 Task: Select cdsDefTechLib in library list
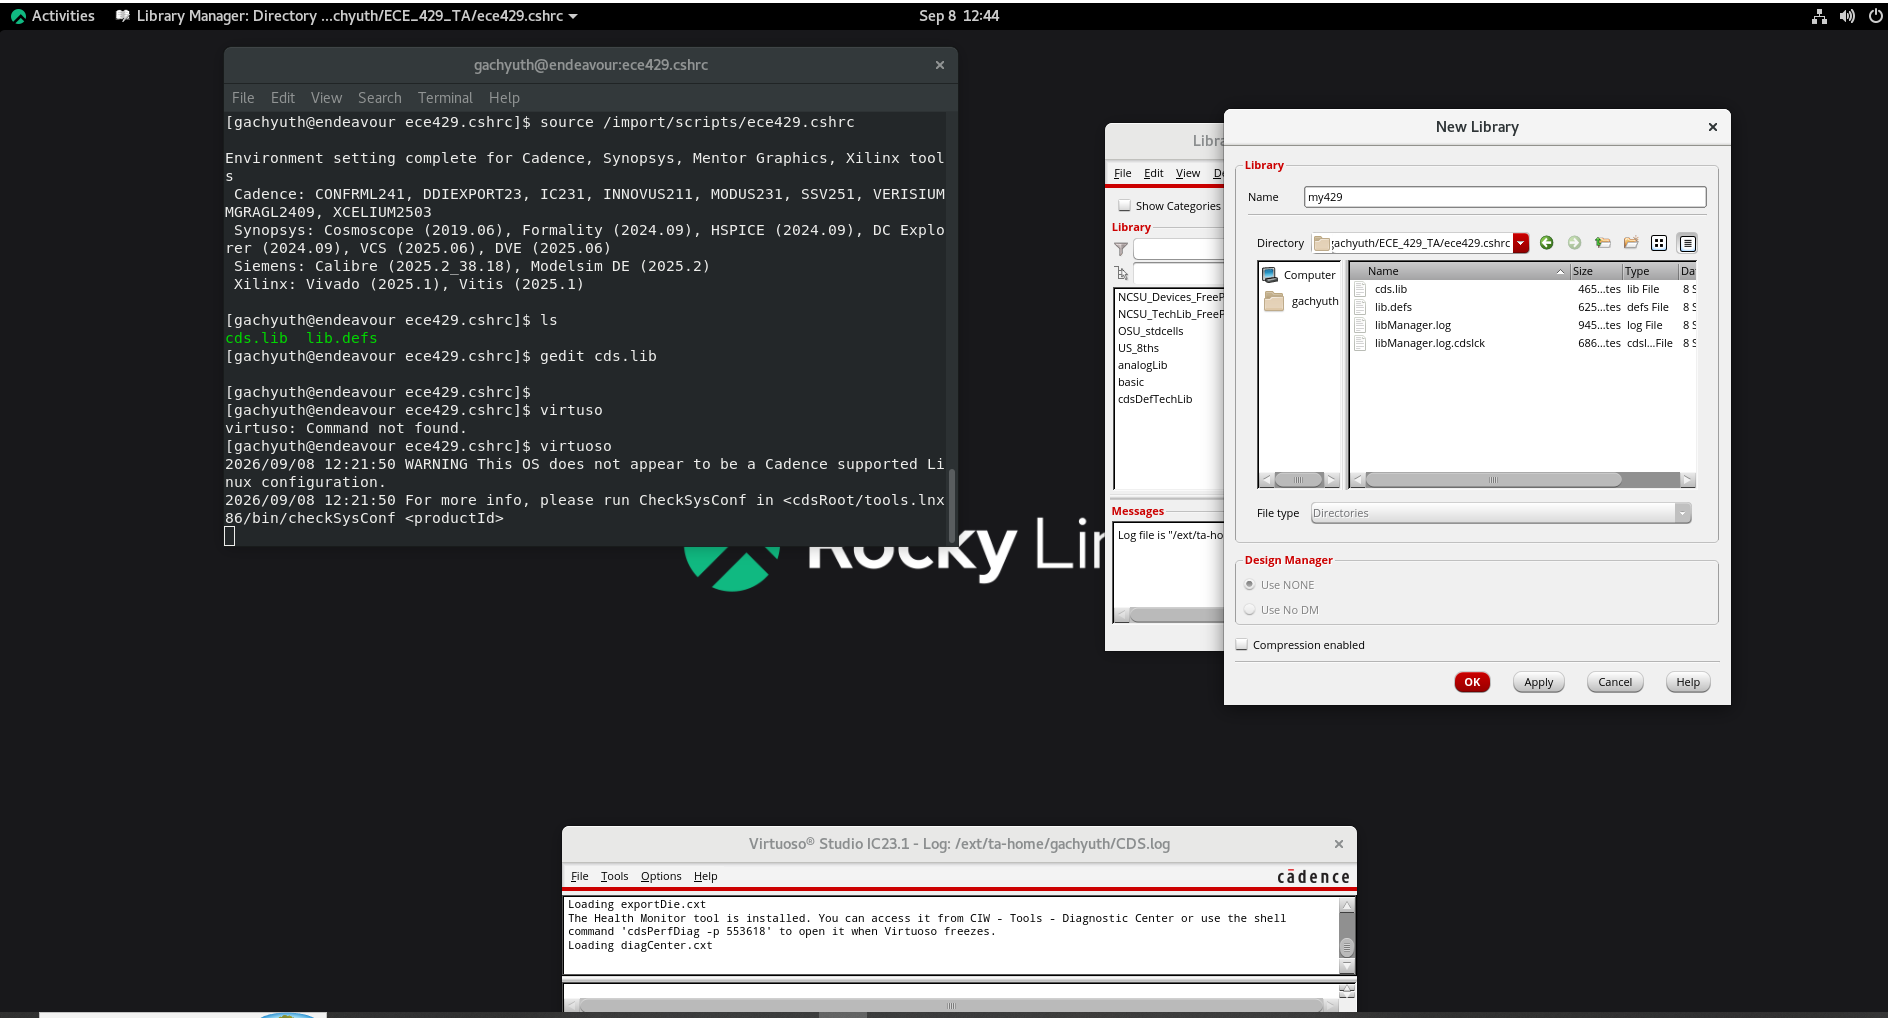[x=1155, y=399]
